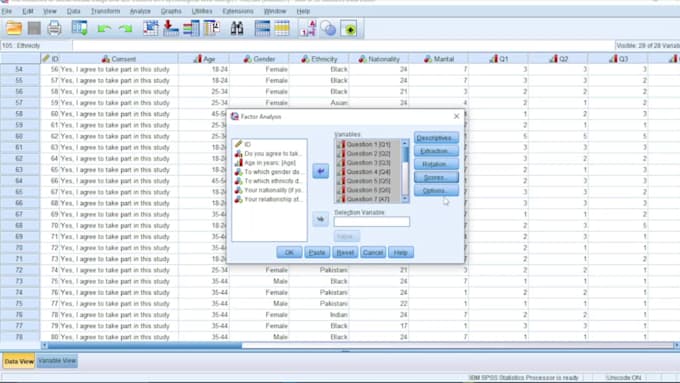This screenshot has height=383, width=680.
Task: Open the Transform menu
Action: [105, 11]
